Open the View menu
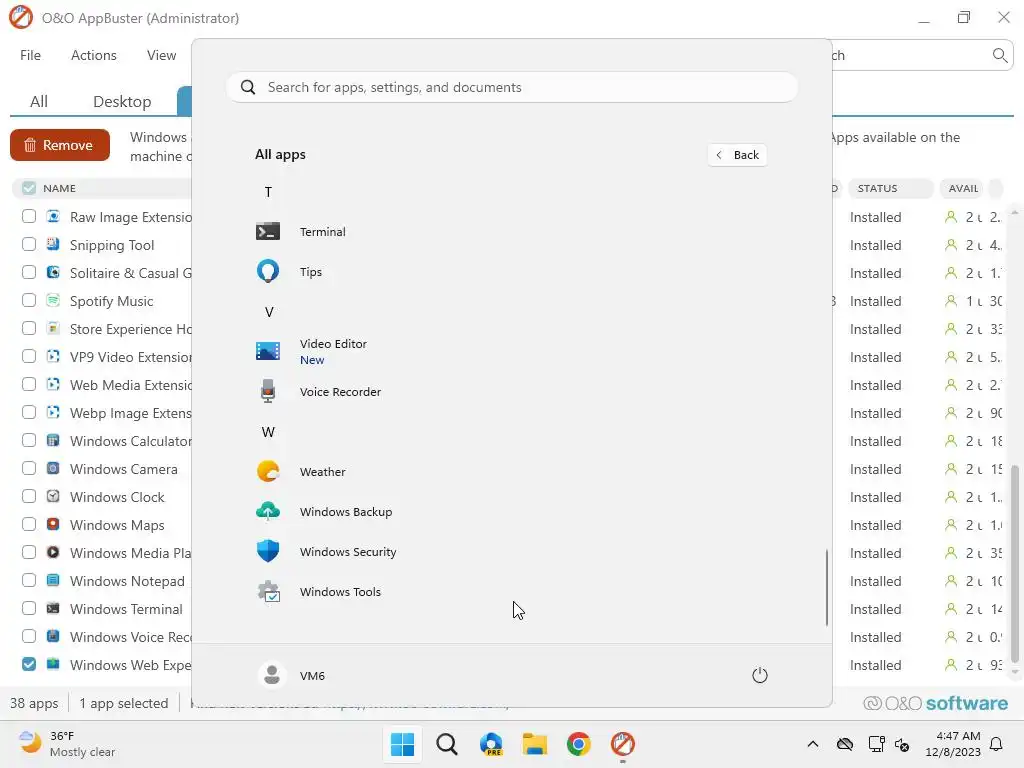Viewport: 1024px width, 768px height. [161, 56]
